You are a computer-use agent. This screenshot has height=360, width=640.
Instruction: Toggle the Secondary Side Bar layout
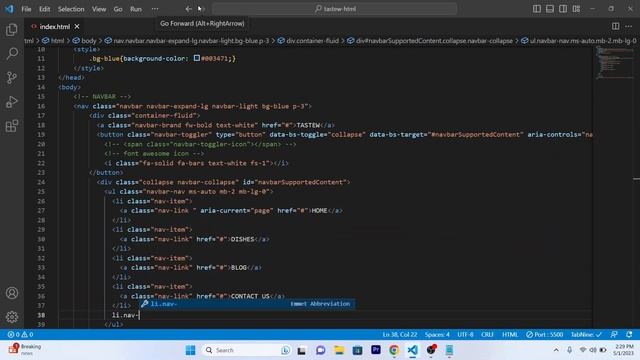[x=563, y=9]
